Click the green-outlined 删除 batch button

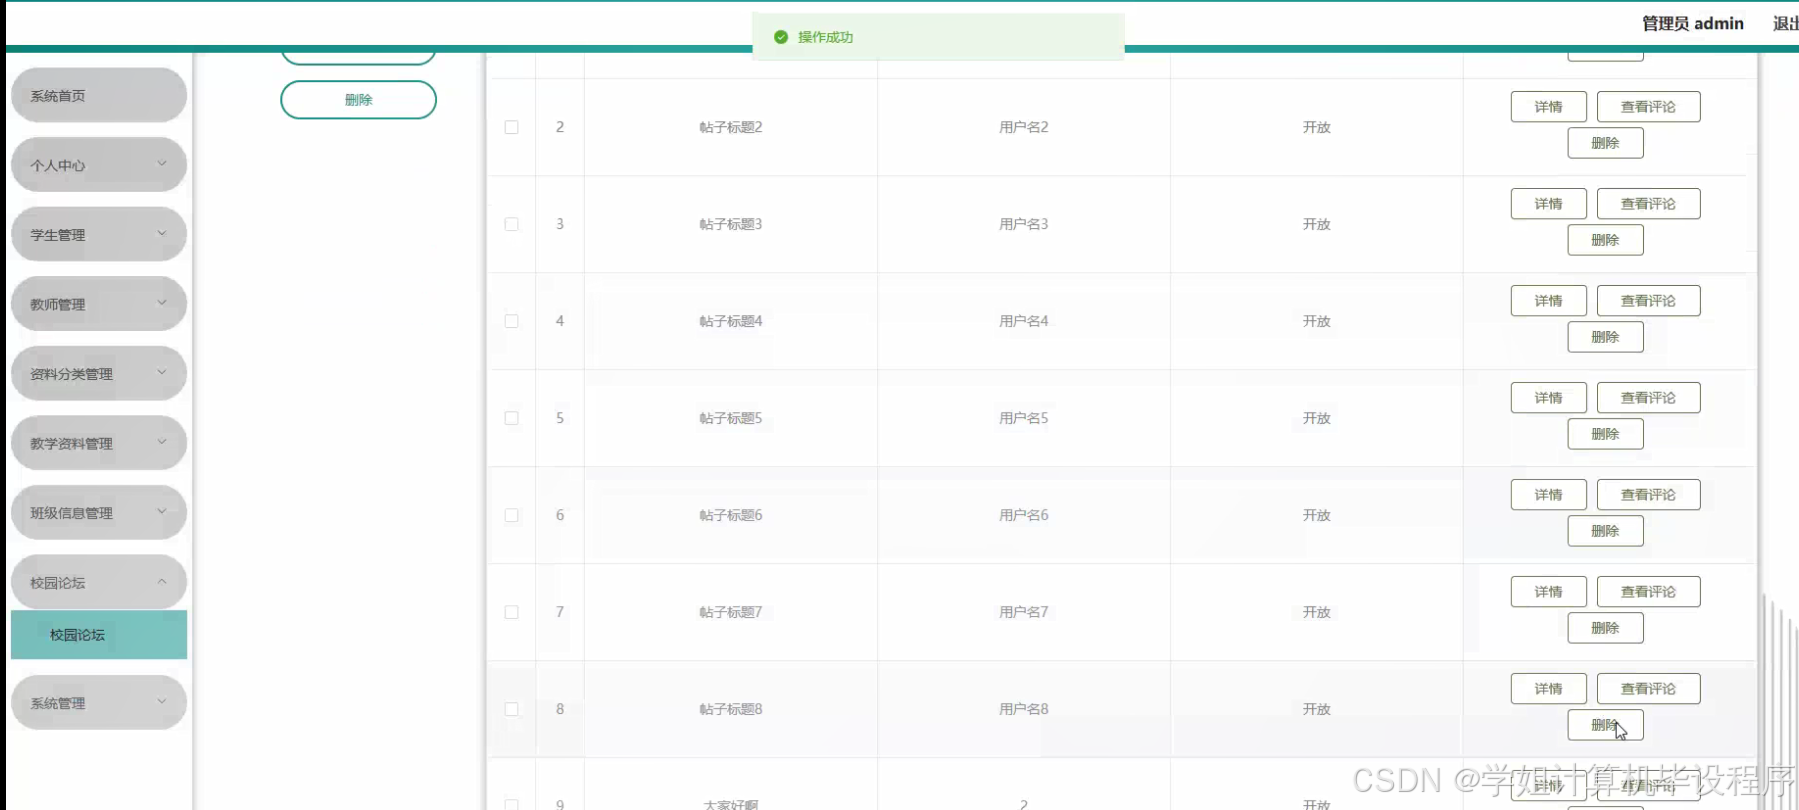coord(358,100)
